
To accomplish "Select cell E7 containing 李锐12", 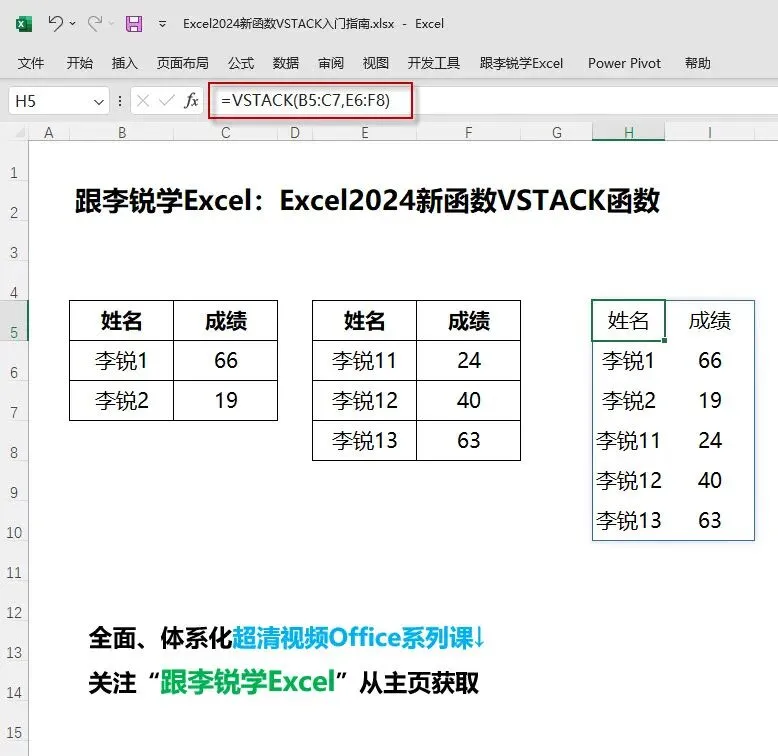I will pyautogui.click(x=365, y=401).
